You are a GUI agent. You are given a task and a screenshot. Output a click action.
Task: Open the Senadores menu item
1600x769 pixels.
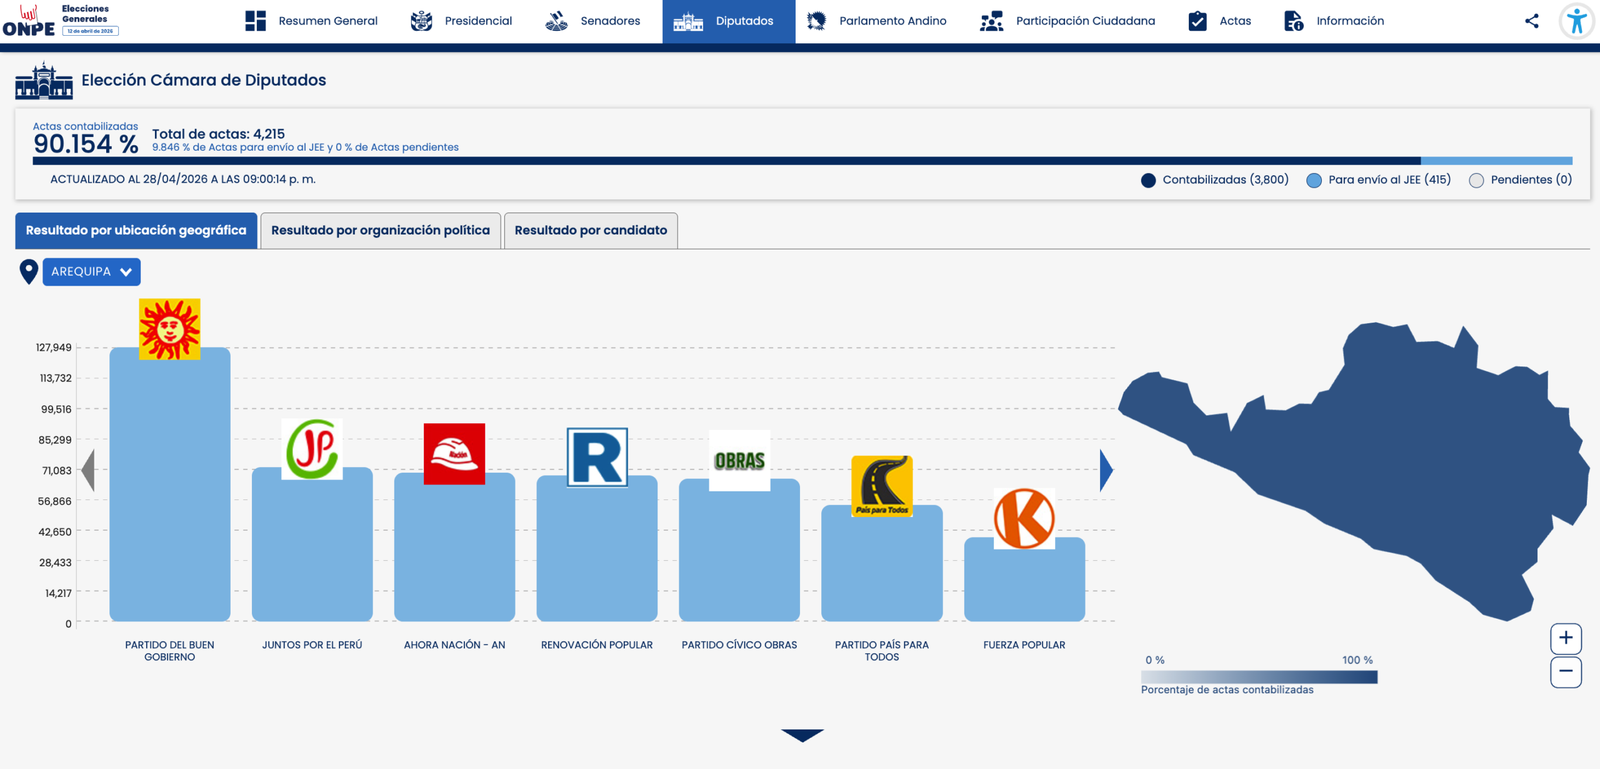tap(593, 21)
